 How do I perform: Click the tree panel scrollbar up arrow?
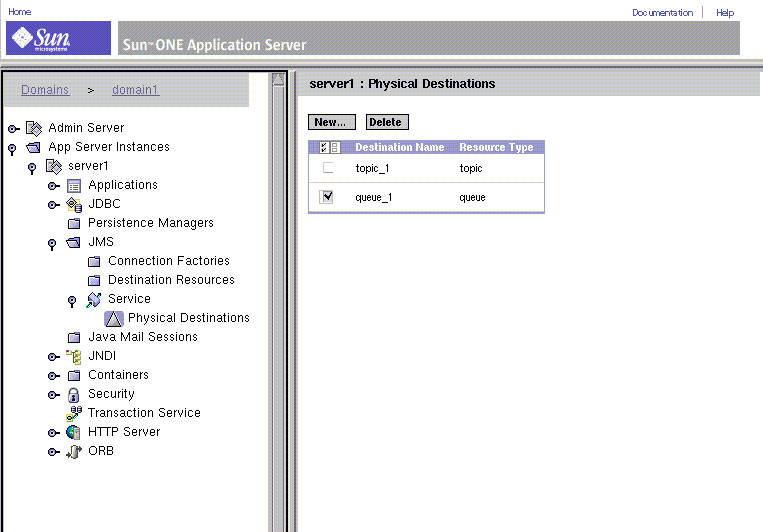[278, 79]
